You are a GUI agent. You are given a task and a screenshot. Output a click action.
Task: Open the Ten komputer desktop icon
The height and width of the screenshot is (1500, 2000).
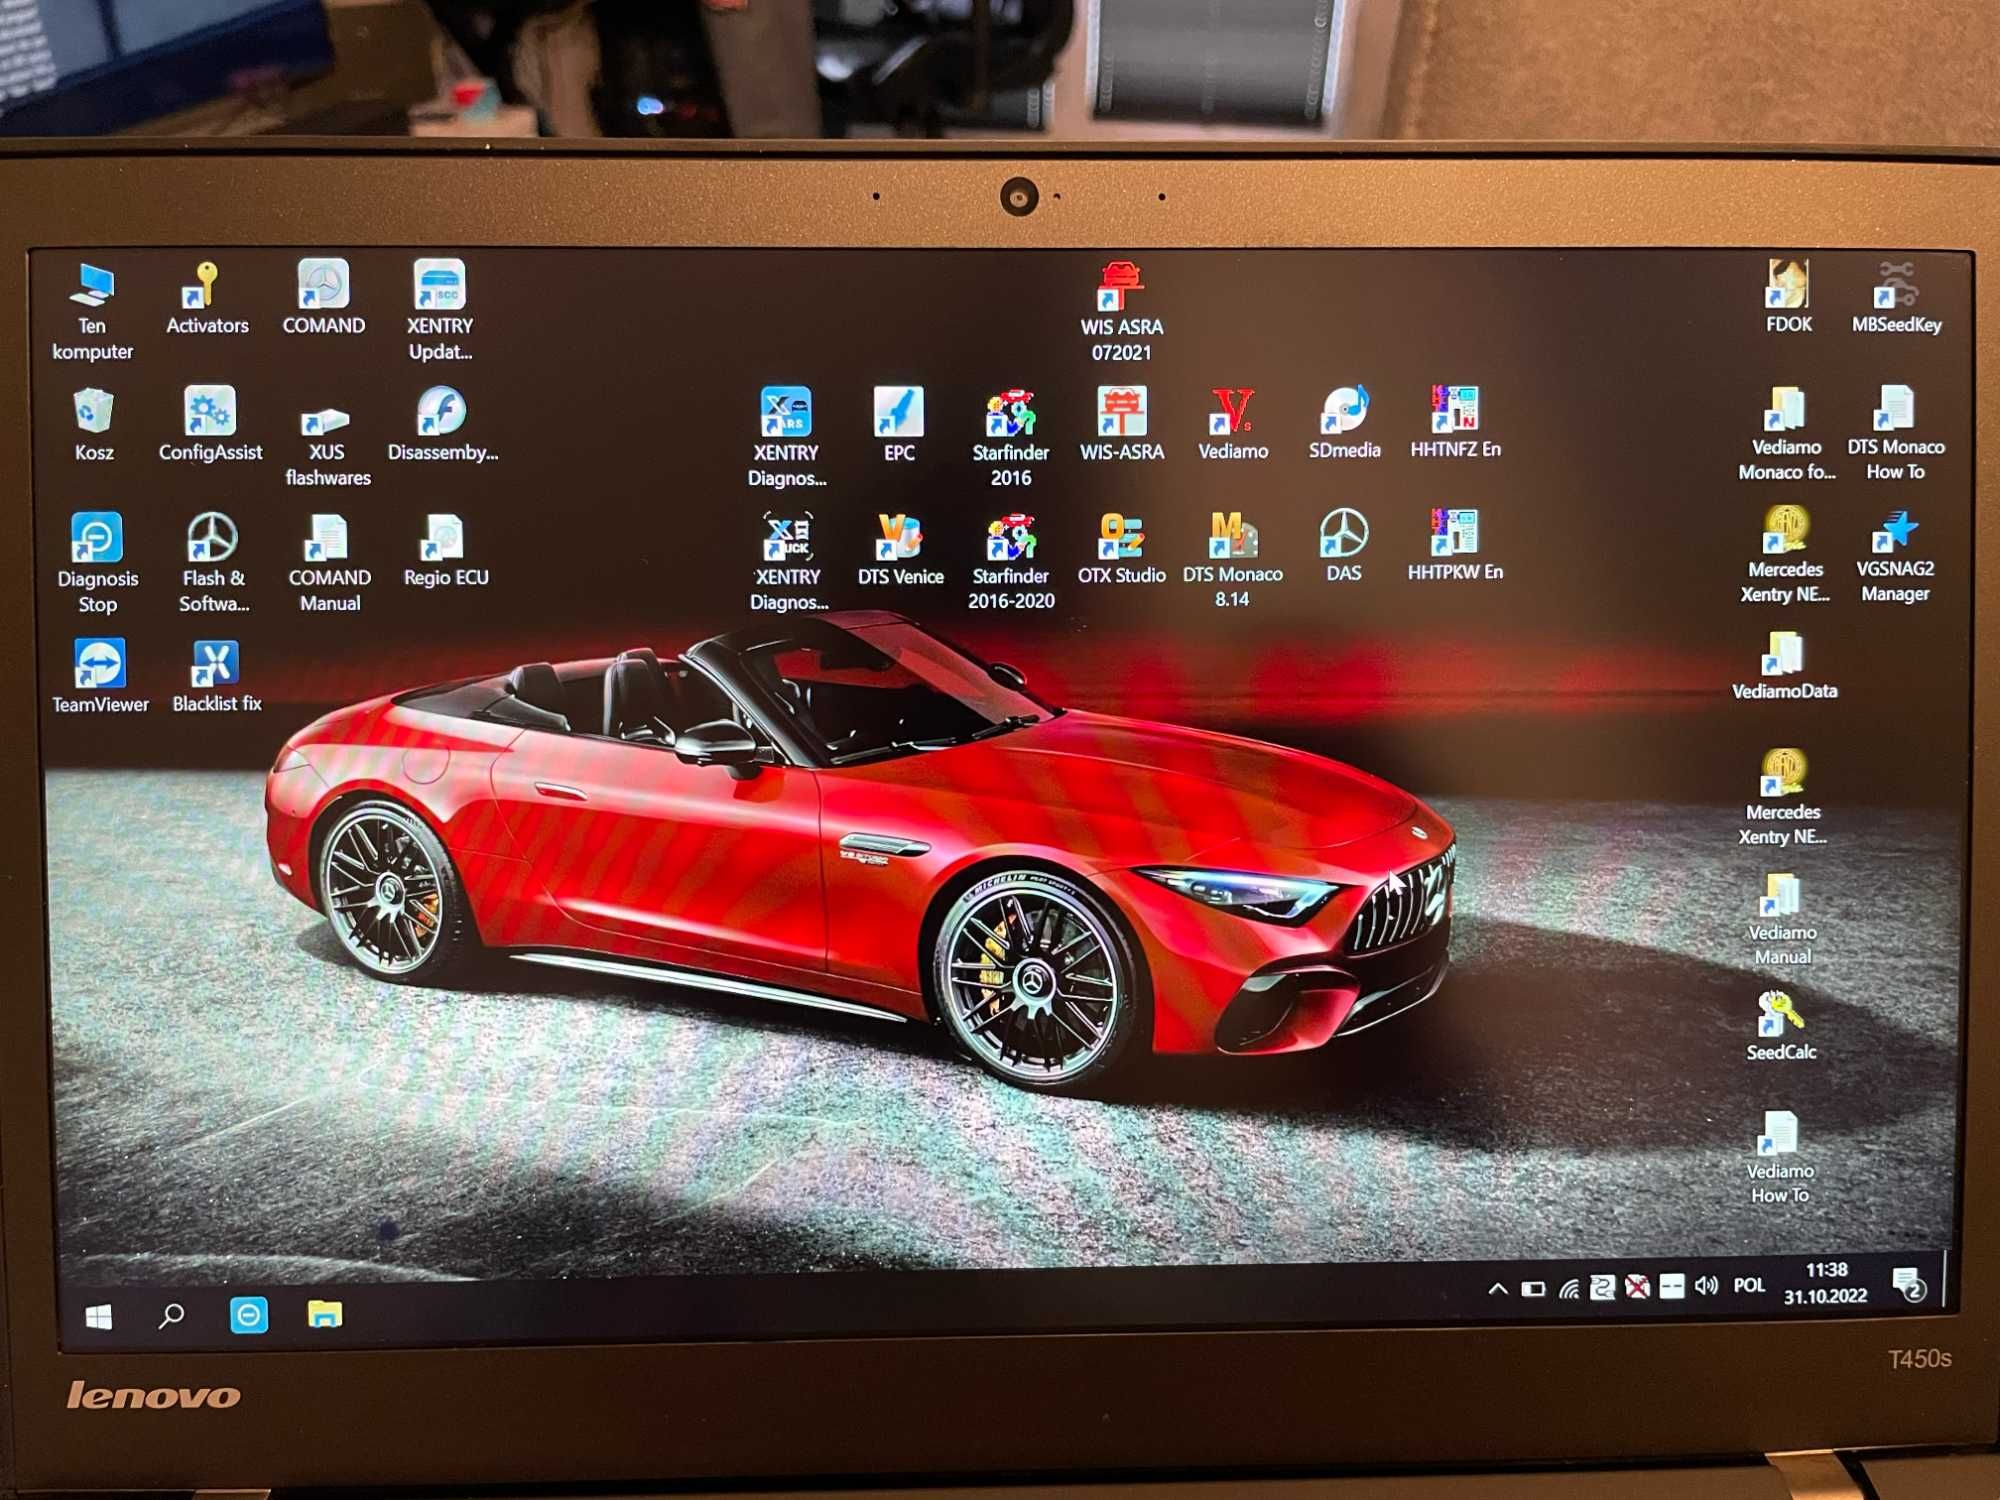[x=93, y=311]
